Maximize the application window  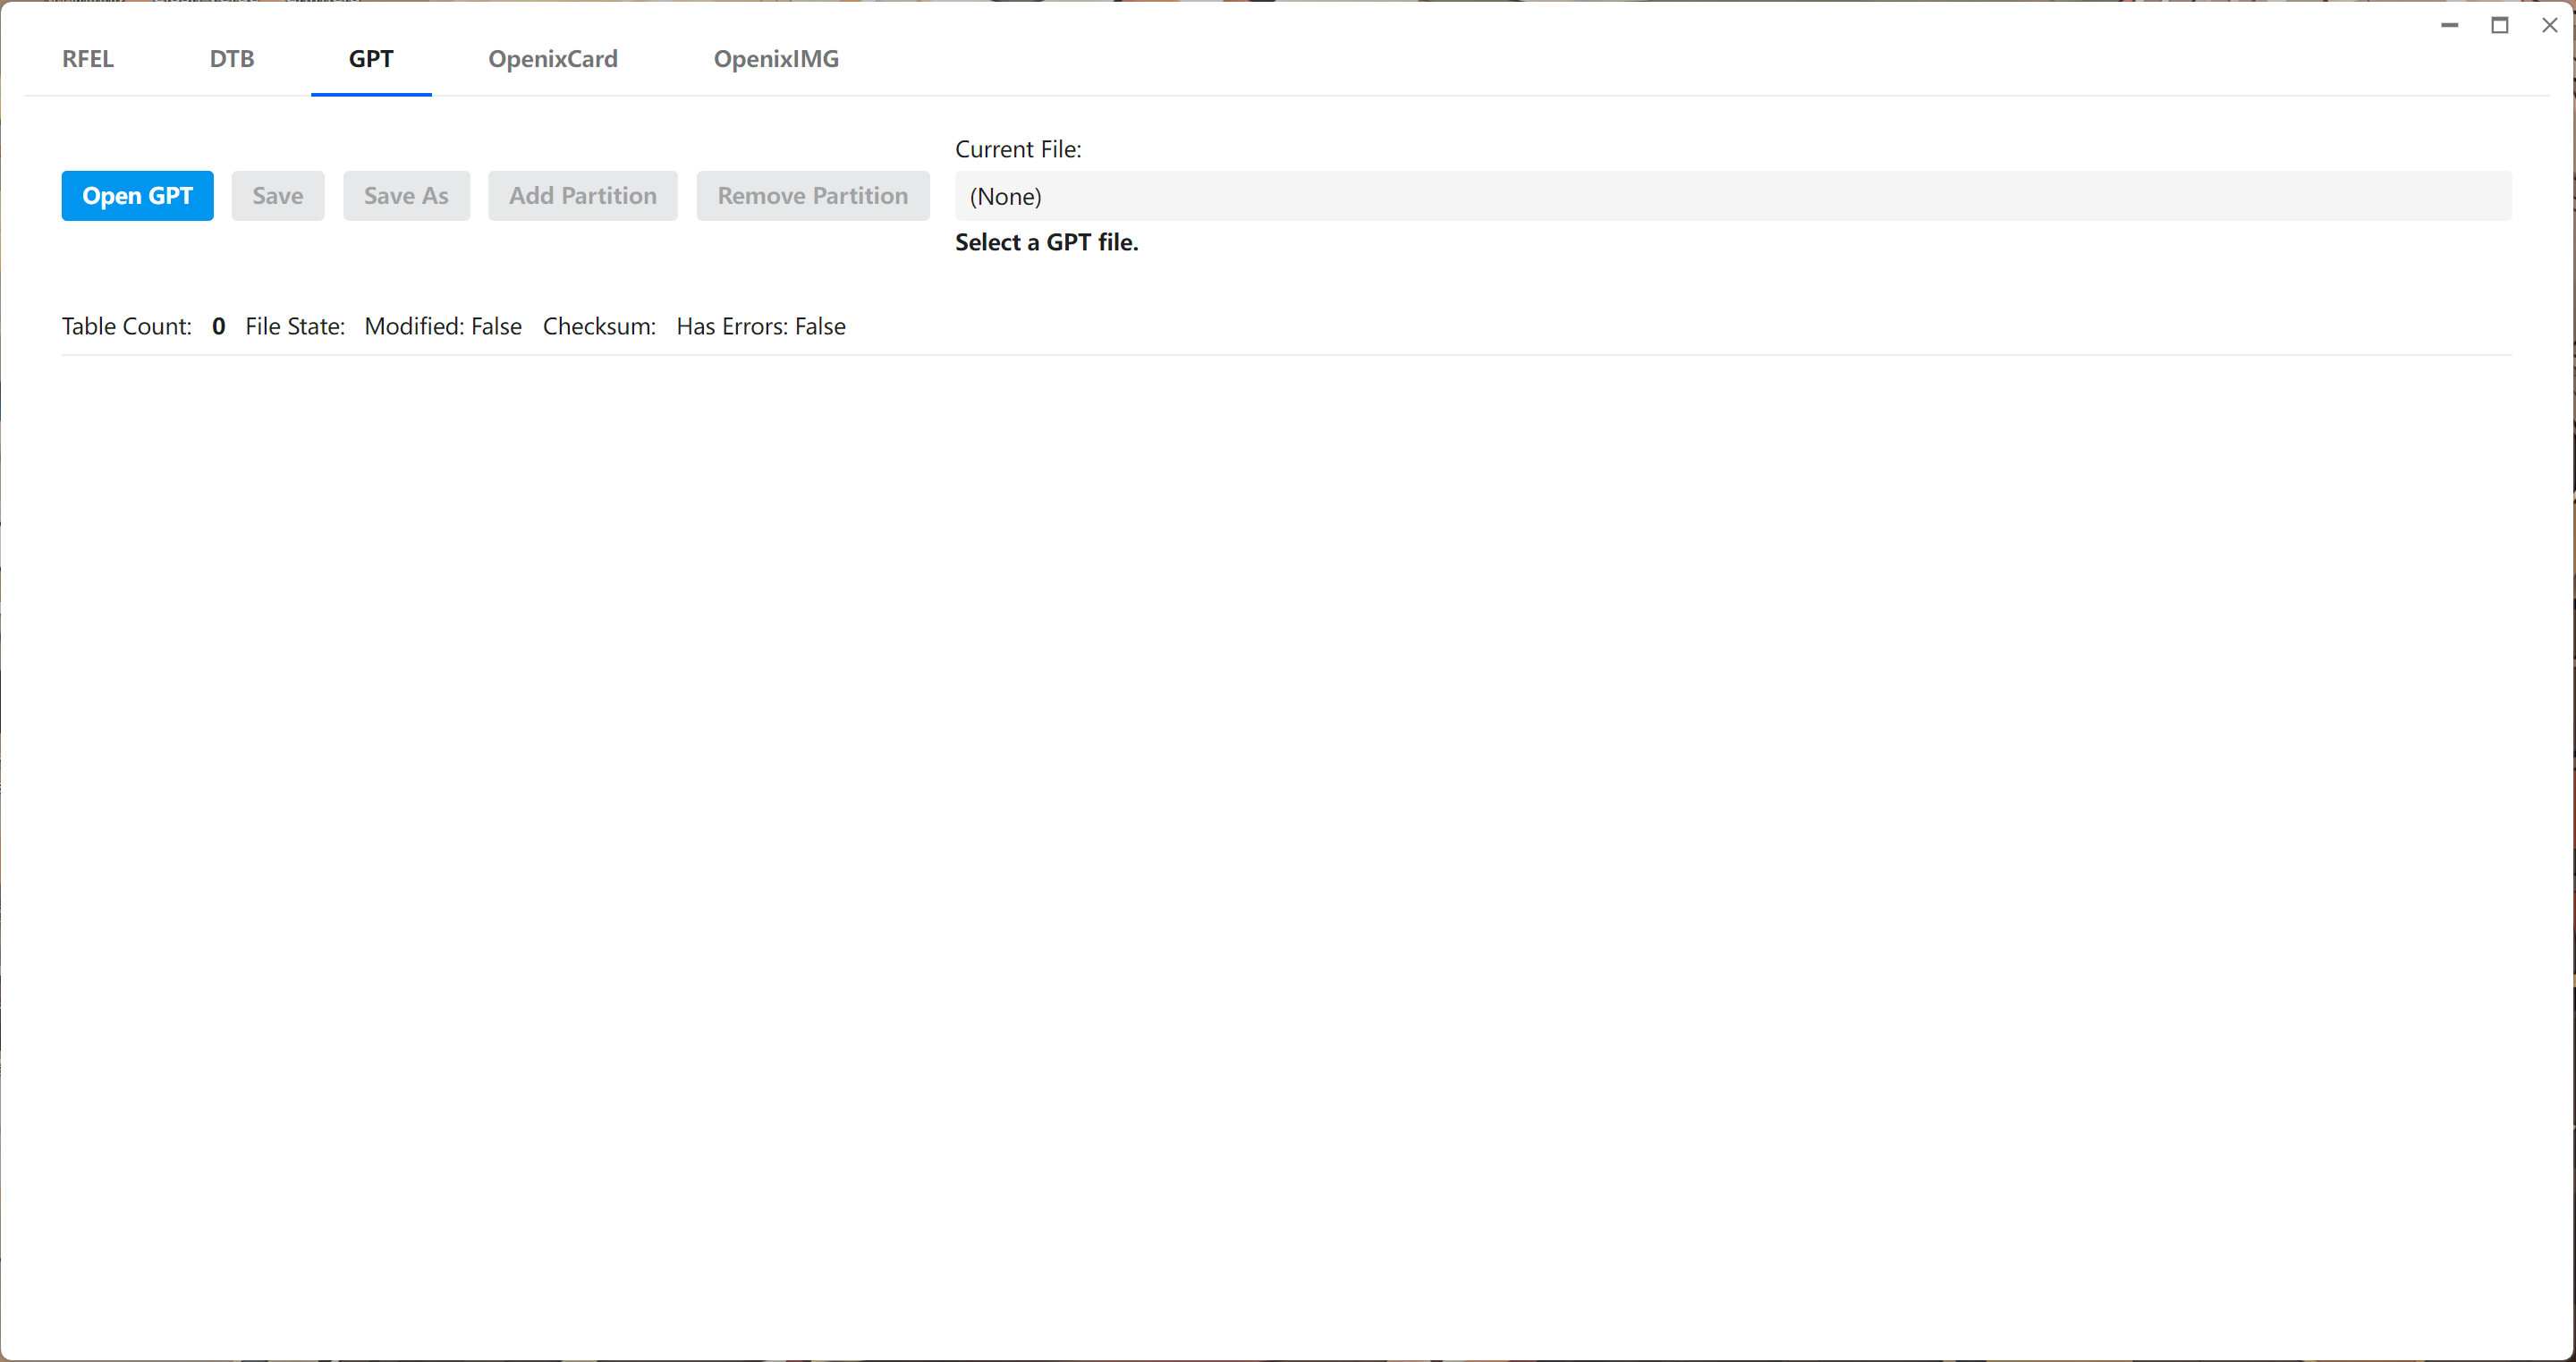point(2499,25)
